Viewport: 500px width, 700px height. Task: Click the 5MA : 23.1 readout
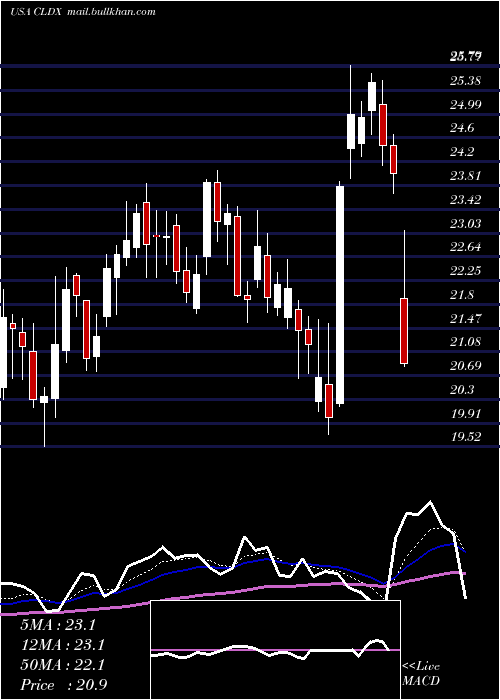[x=58, y=625]
